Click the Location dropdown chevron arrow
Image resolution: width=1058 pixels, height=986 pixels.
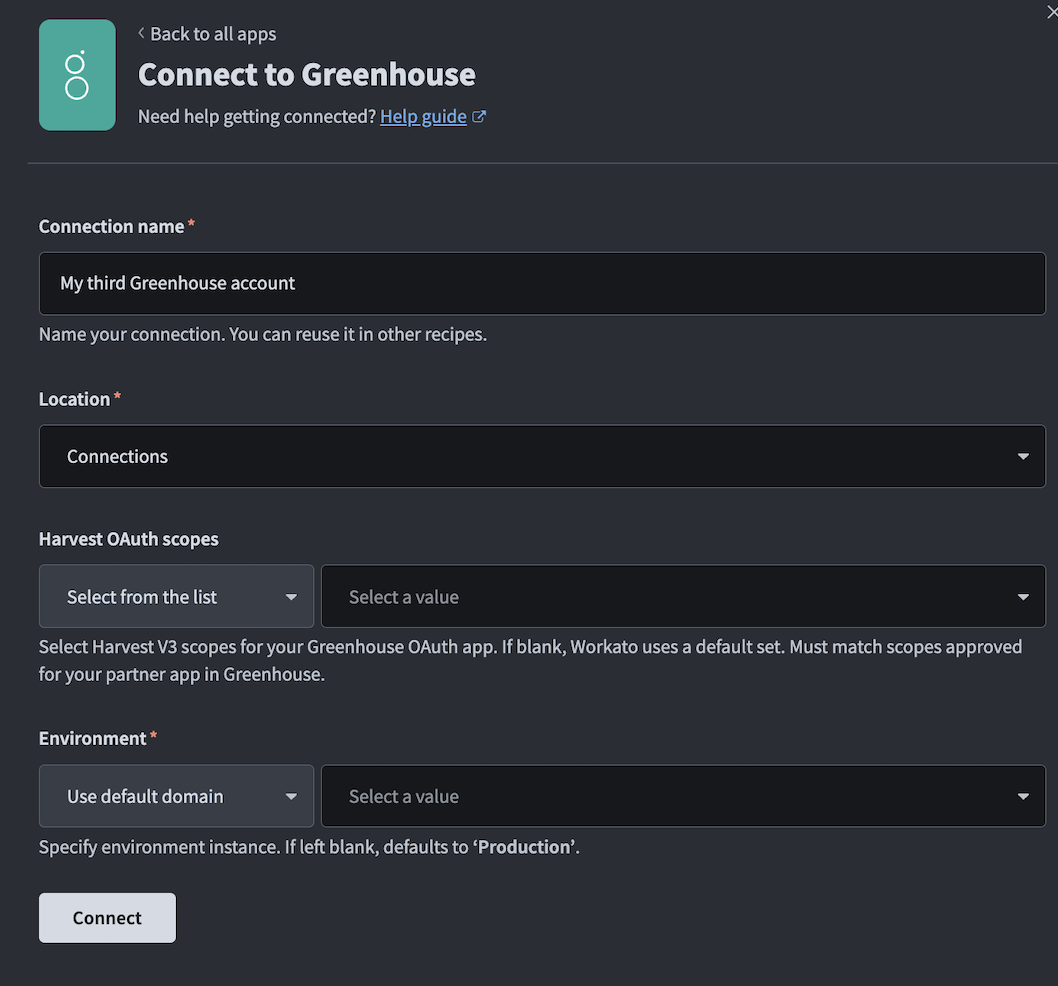click(x=1022, y=456)
